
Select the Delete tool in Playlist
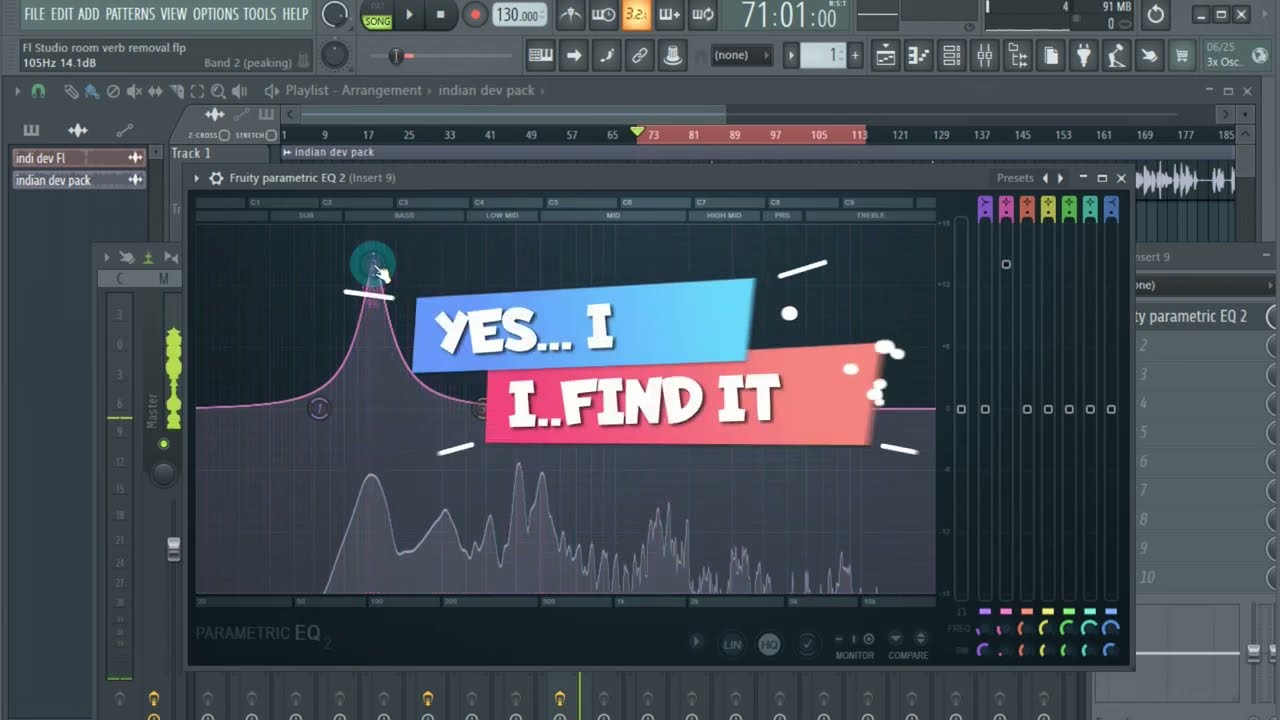(113, 91)
